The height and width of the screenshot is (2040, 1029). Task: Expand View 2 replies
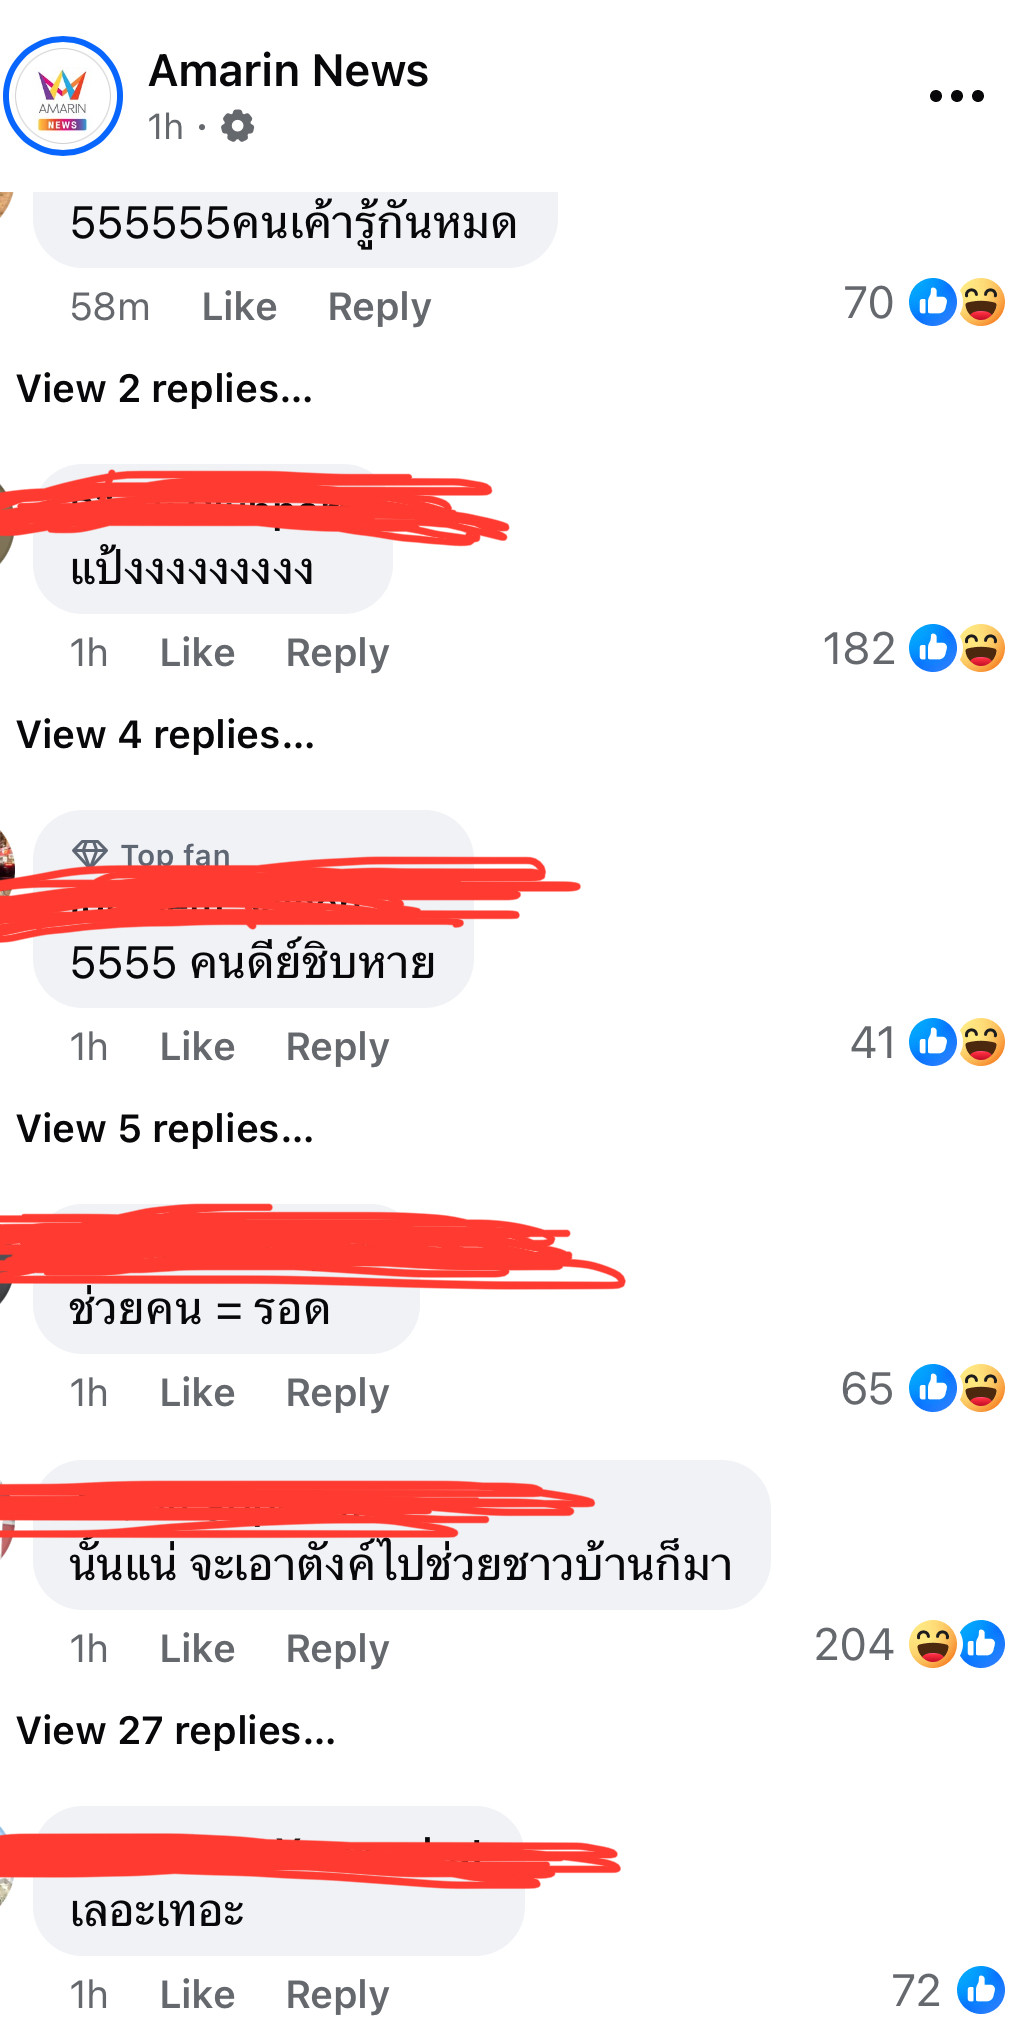coord(165,389)
